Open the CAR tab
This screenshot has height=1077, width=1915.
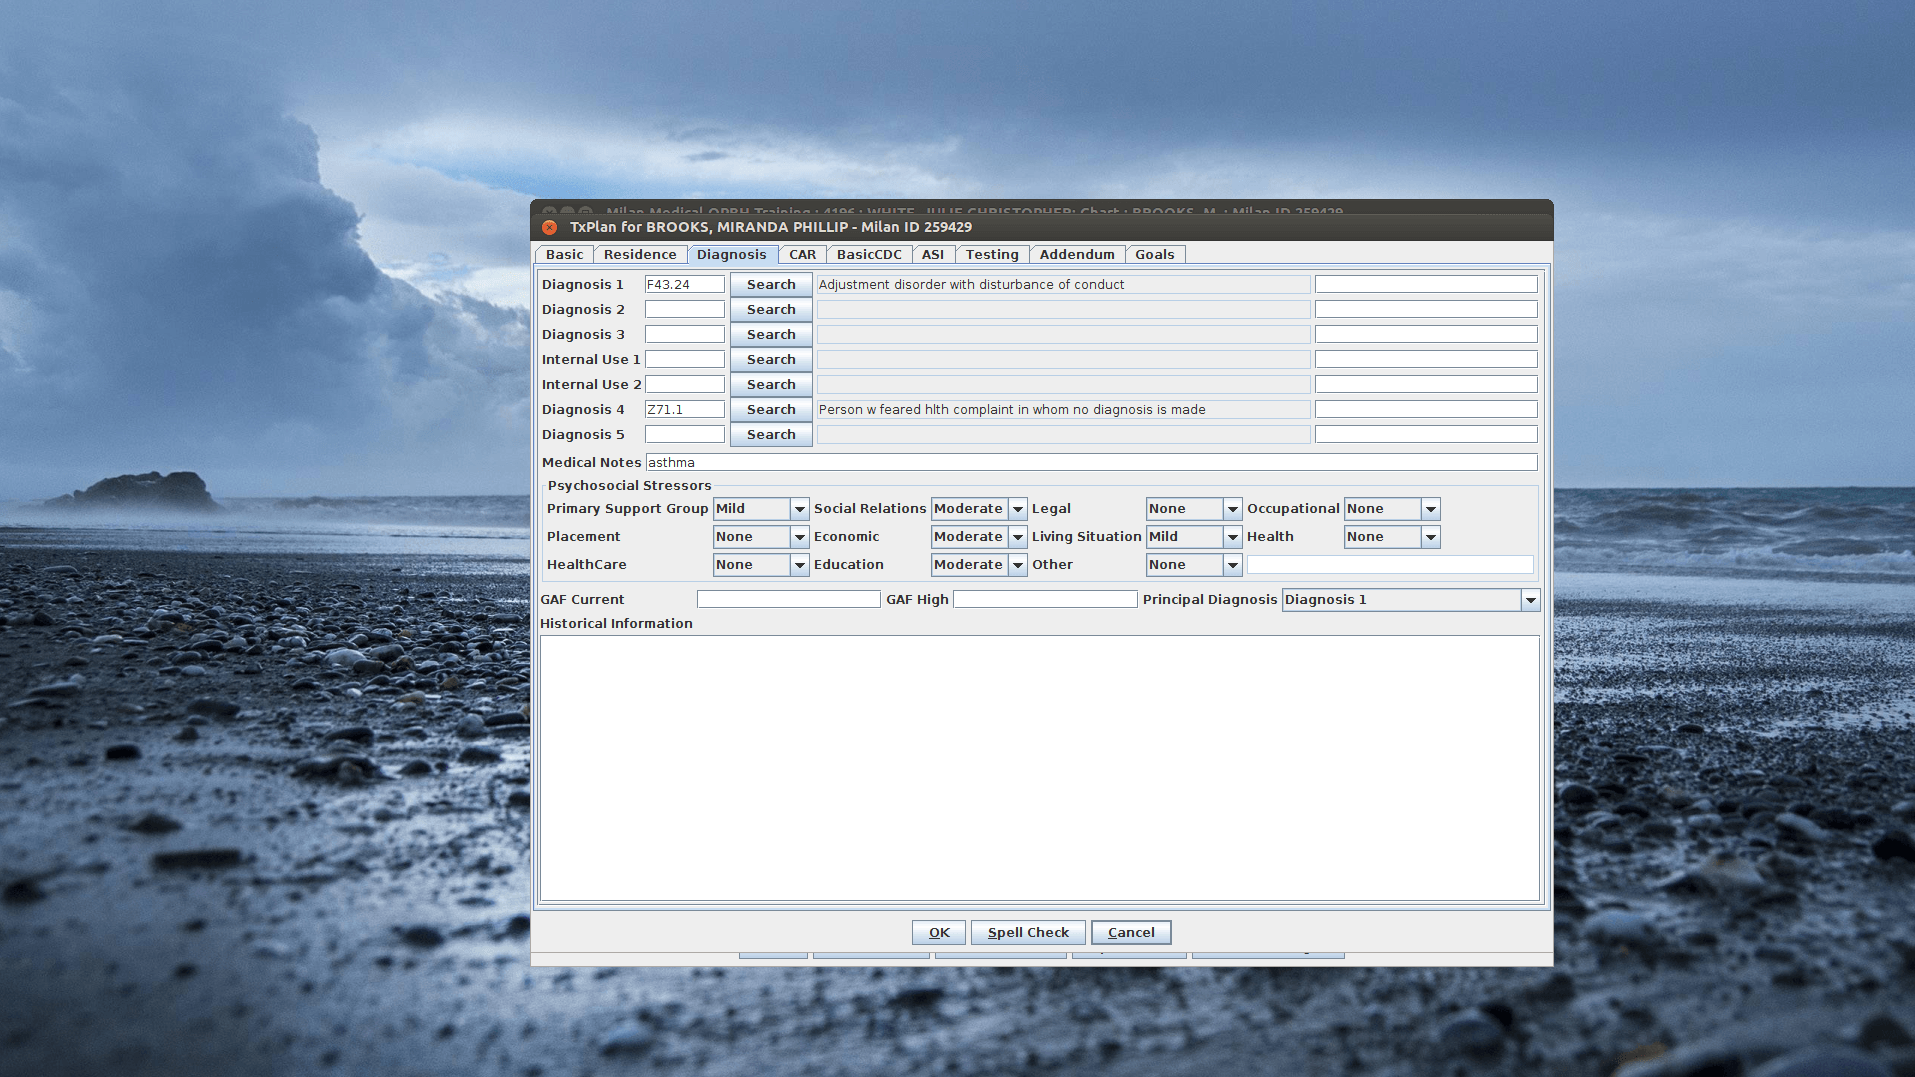(802, 255)
